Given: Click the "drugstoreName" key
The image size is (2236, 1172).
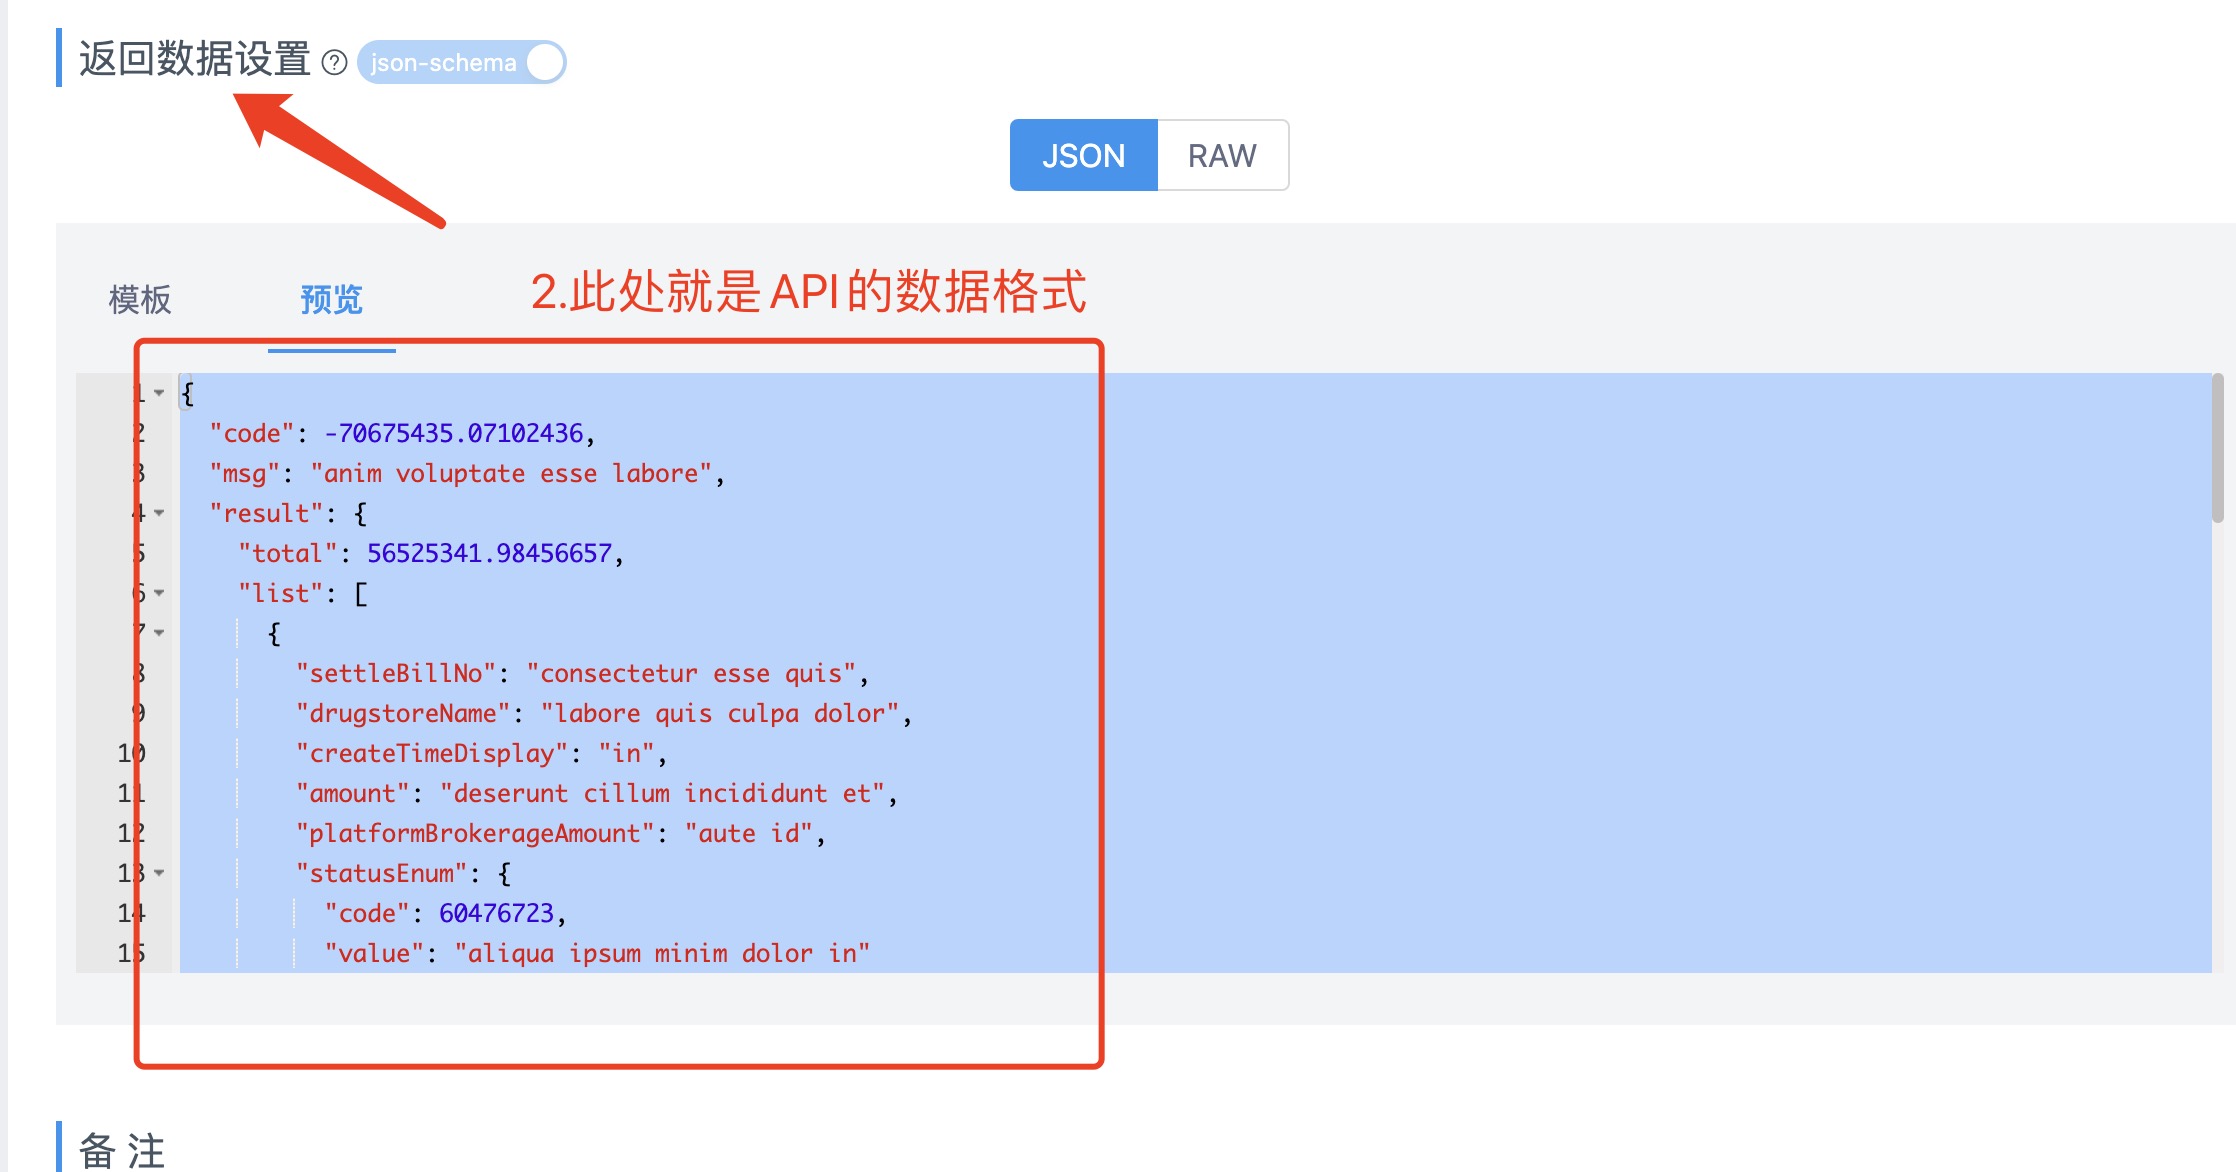Looking at the screenshot, I should pos(403,713).
